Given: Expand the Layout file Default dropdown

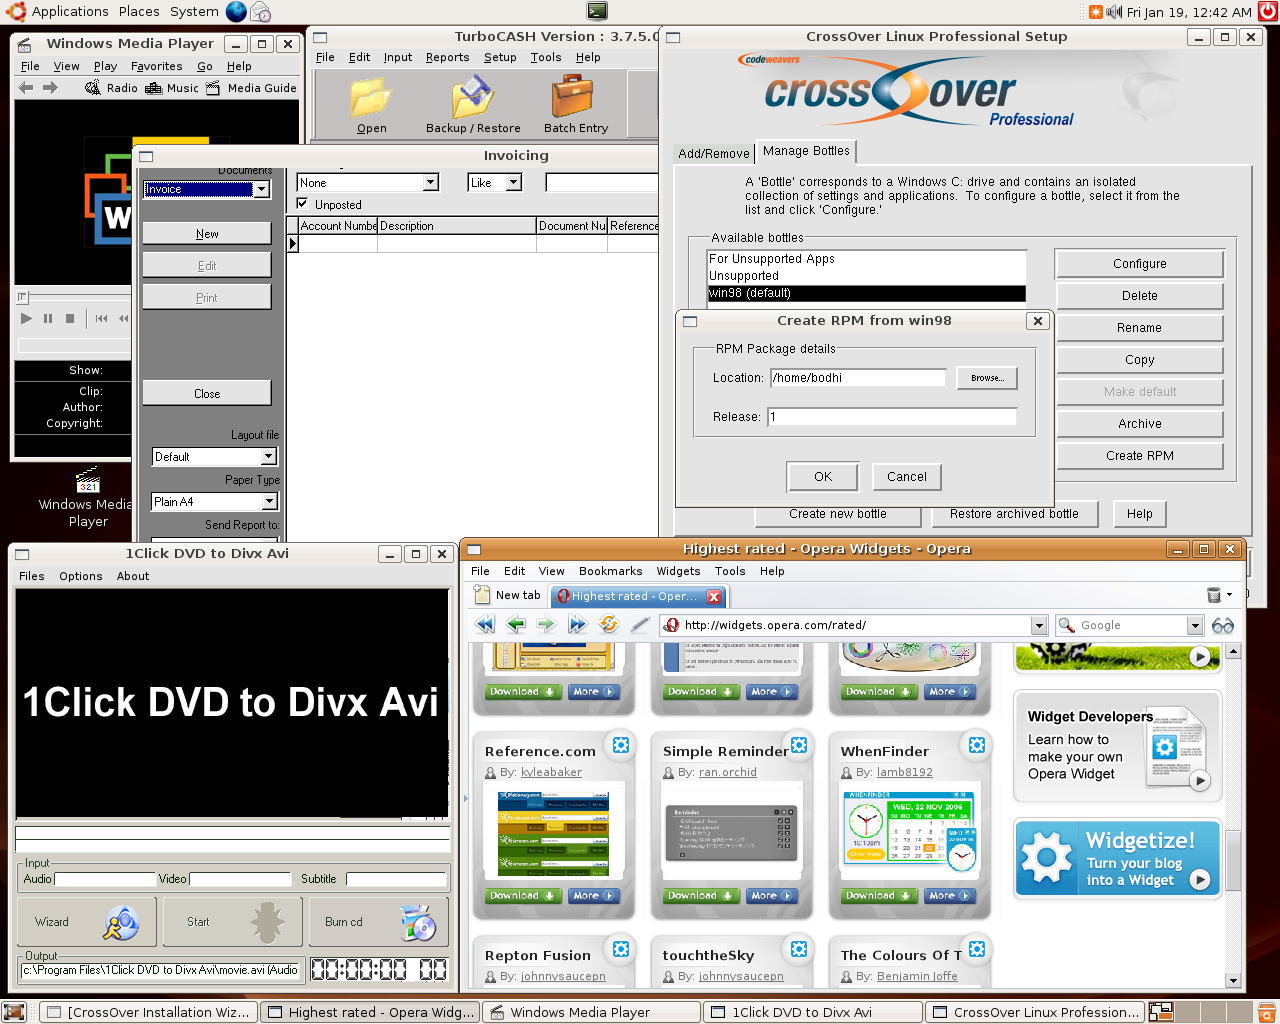Looking at the screenshot, I should (x=268, y=456).
